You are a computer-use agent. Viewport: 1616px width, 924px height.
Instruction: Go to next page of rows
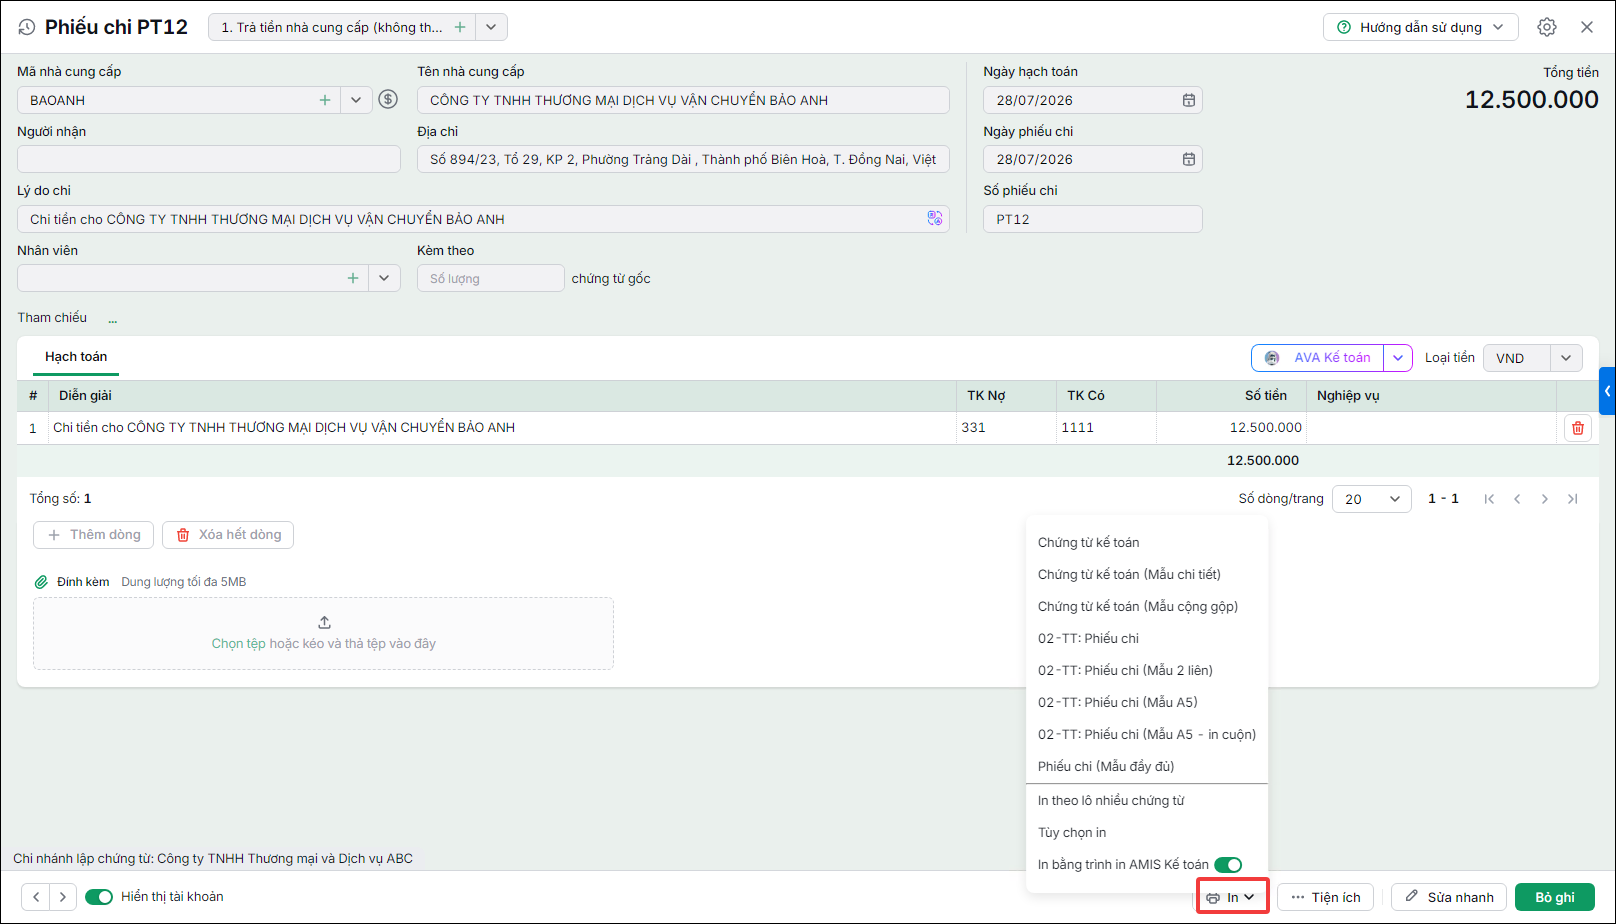pyautogui.click(x=1545, y=499)
